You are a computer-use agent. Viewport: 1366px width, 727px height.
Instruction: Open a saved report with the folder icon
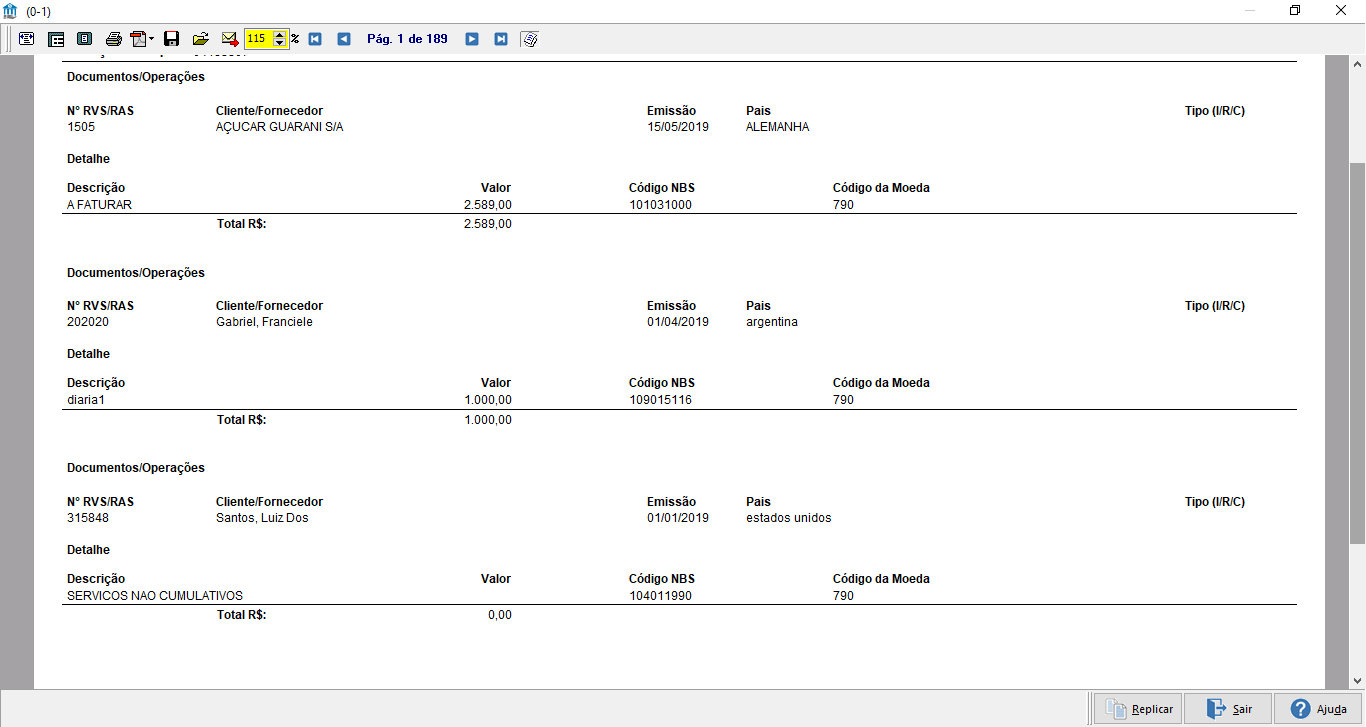200,39
